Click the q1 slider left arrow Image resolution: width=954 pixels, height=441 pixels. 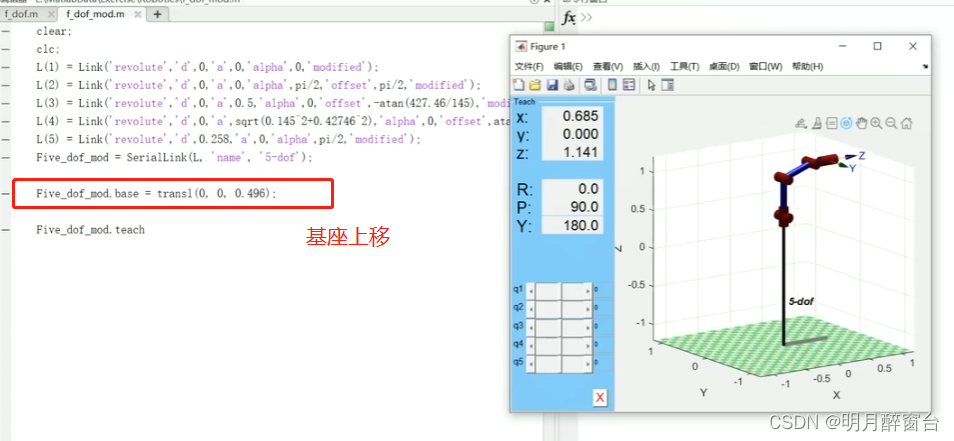(529, 291)
